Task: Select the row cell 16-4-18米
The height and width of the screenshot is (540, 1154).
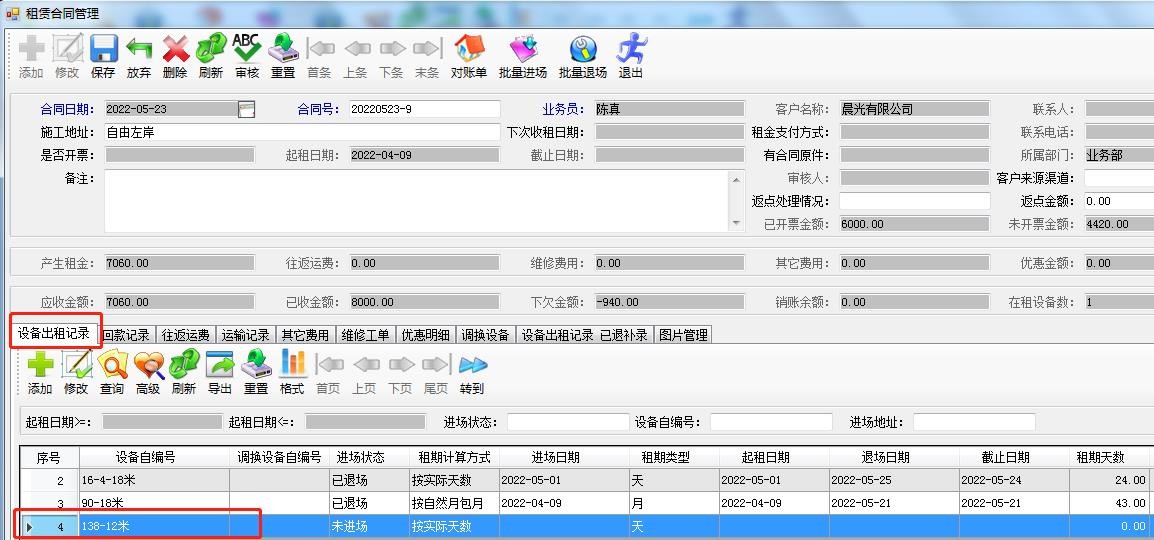Action: click(x=155, y=480)
